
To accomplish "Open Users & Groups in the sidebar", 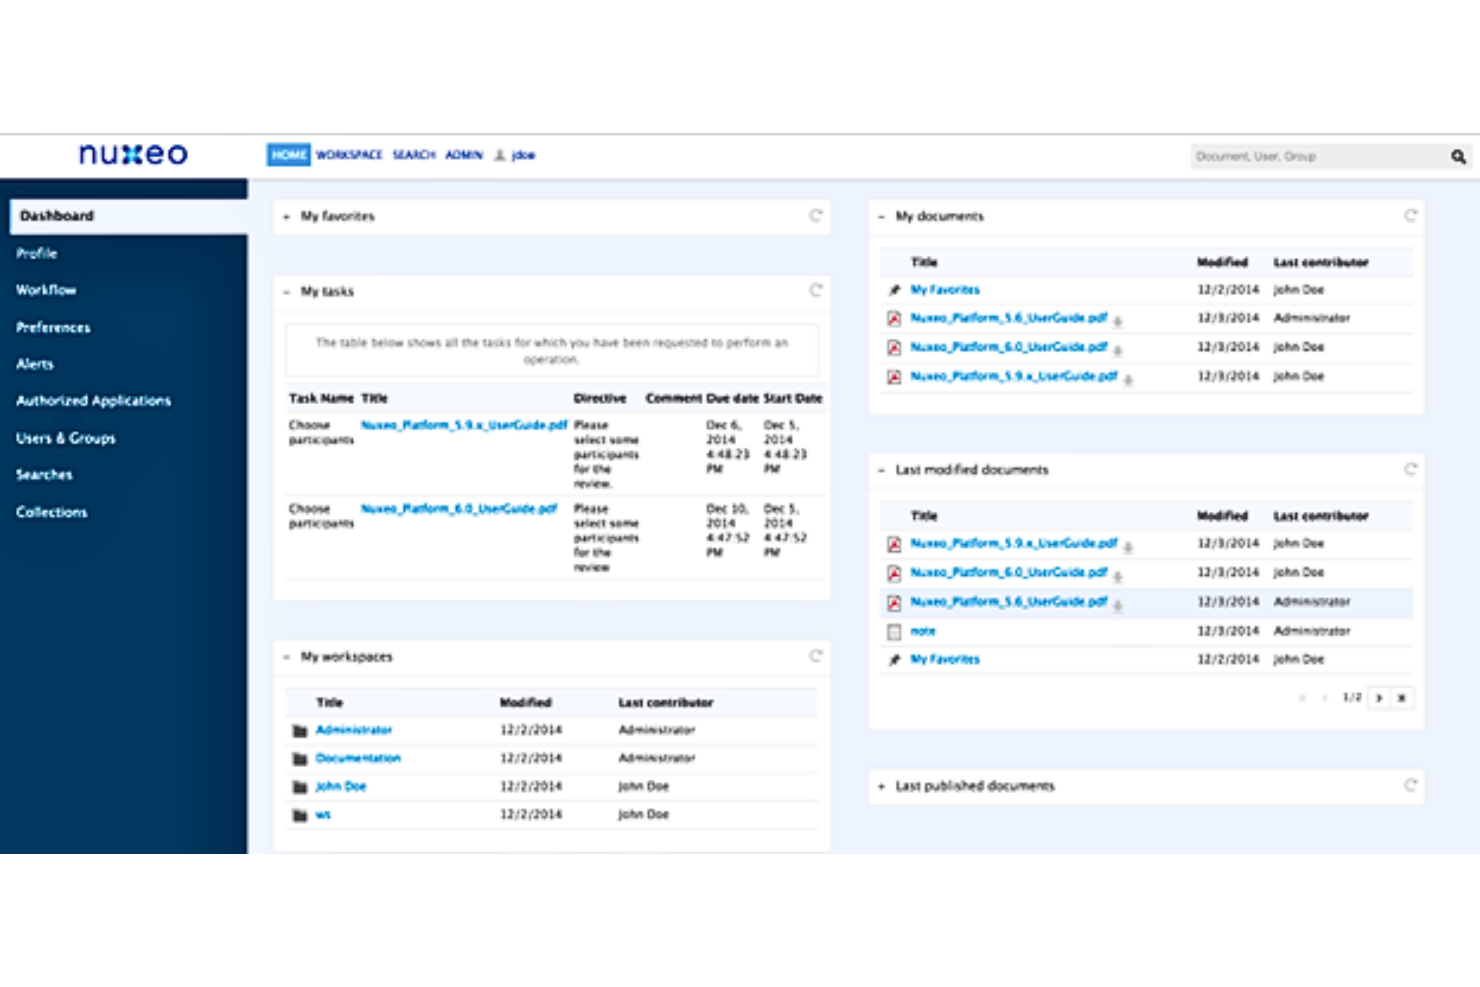I will coord(66,438).
